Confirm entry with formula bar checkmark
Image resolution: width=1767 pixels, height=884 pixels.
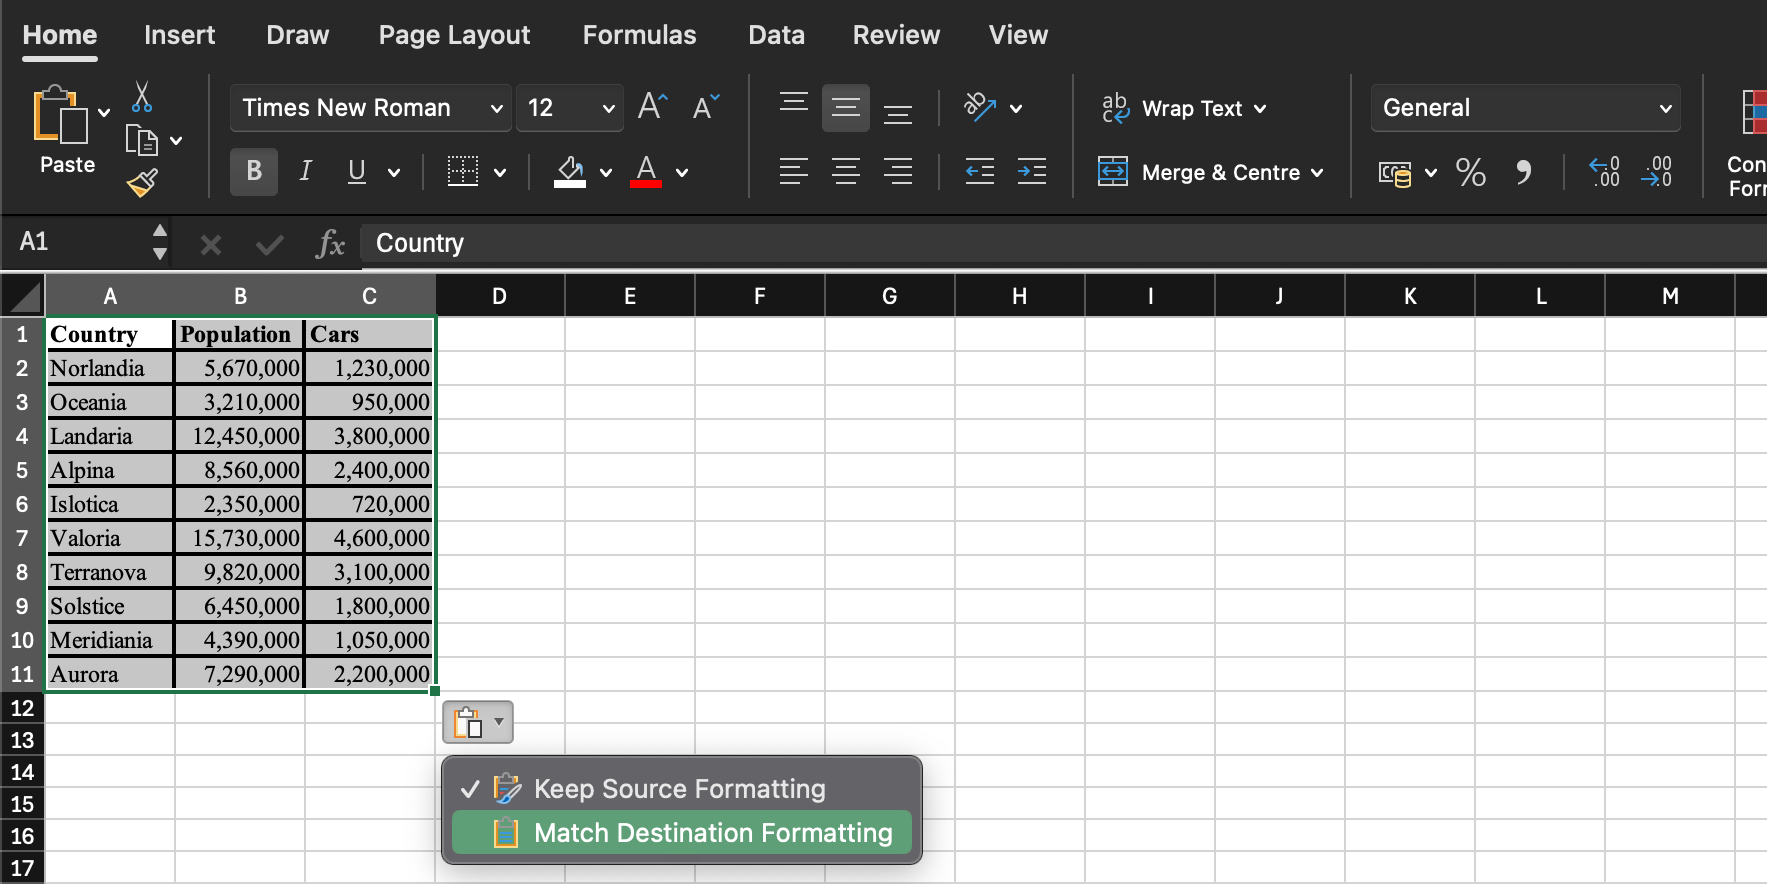270,244
